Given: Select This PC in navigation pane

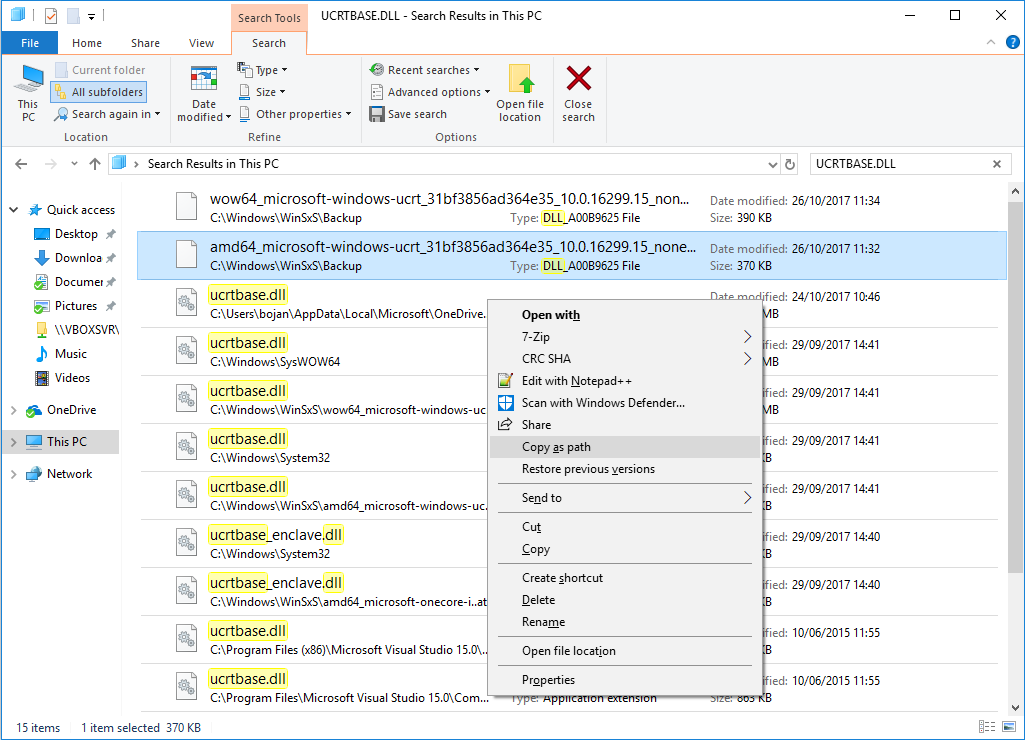Looking at the screenshot, I should (61, 442).
